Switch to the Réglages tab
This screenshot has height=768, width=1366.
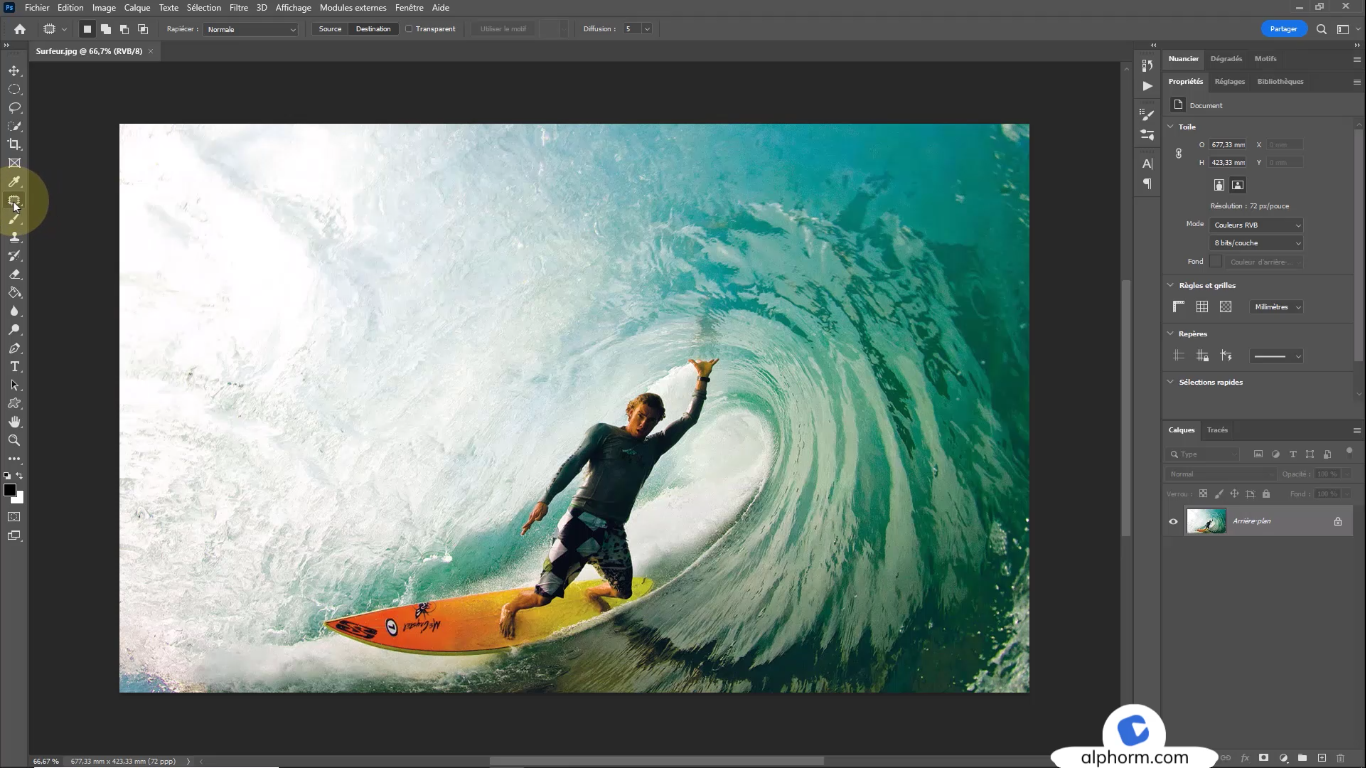(x=1229, y=81)
